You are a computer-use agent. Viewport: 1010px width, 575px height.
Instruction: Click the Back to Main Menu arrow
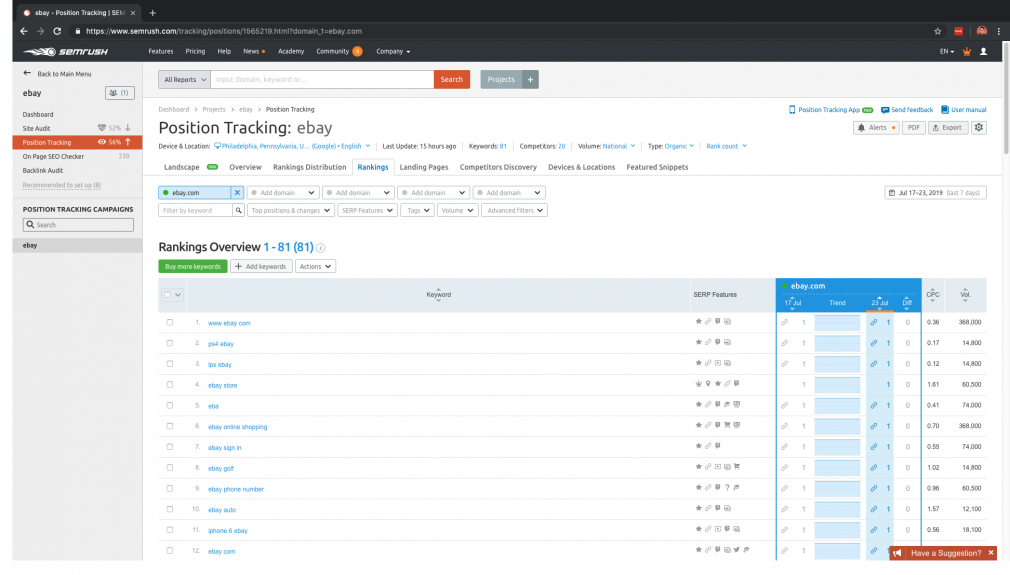point(27,73)
